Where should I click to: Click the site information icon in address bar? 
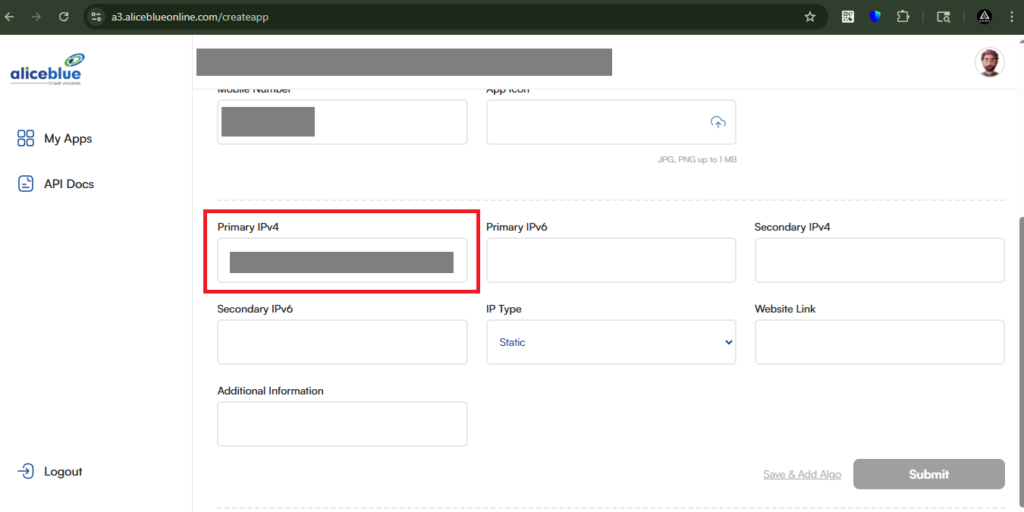96,17
